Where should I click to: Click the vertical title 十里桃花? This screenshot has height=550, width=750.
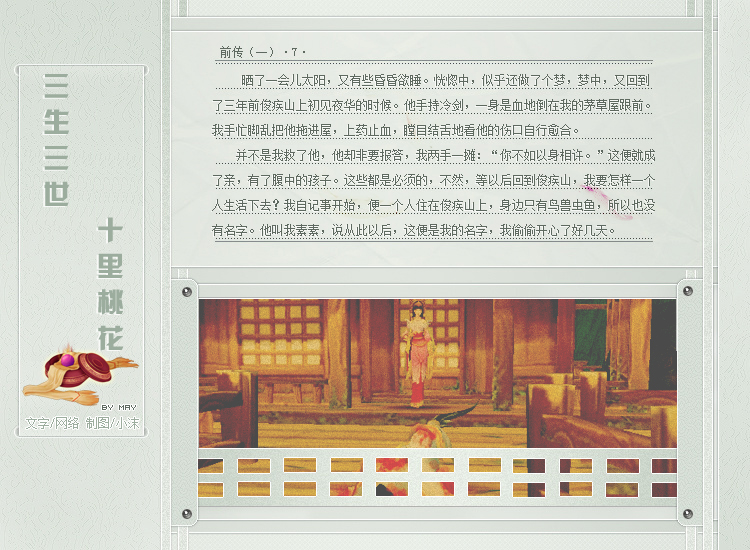110,285
